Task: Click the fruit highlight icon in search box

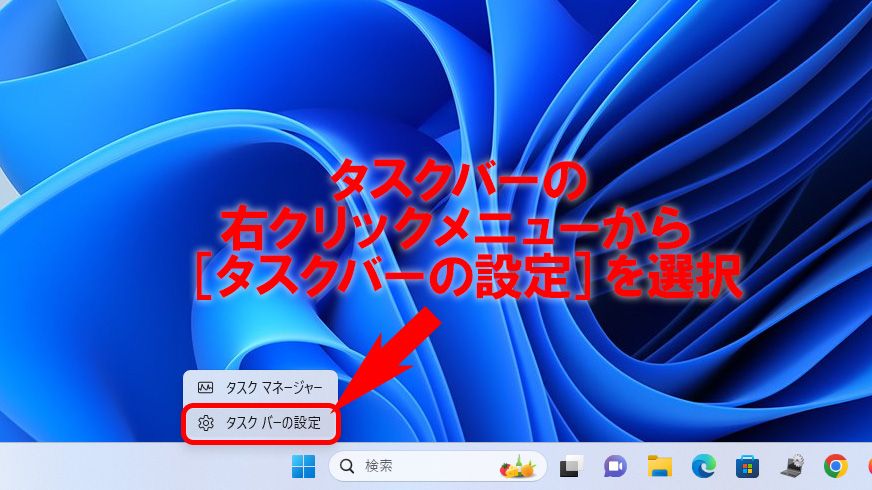Action: (518, 467)
